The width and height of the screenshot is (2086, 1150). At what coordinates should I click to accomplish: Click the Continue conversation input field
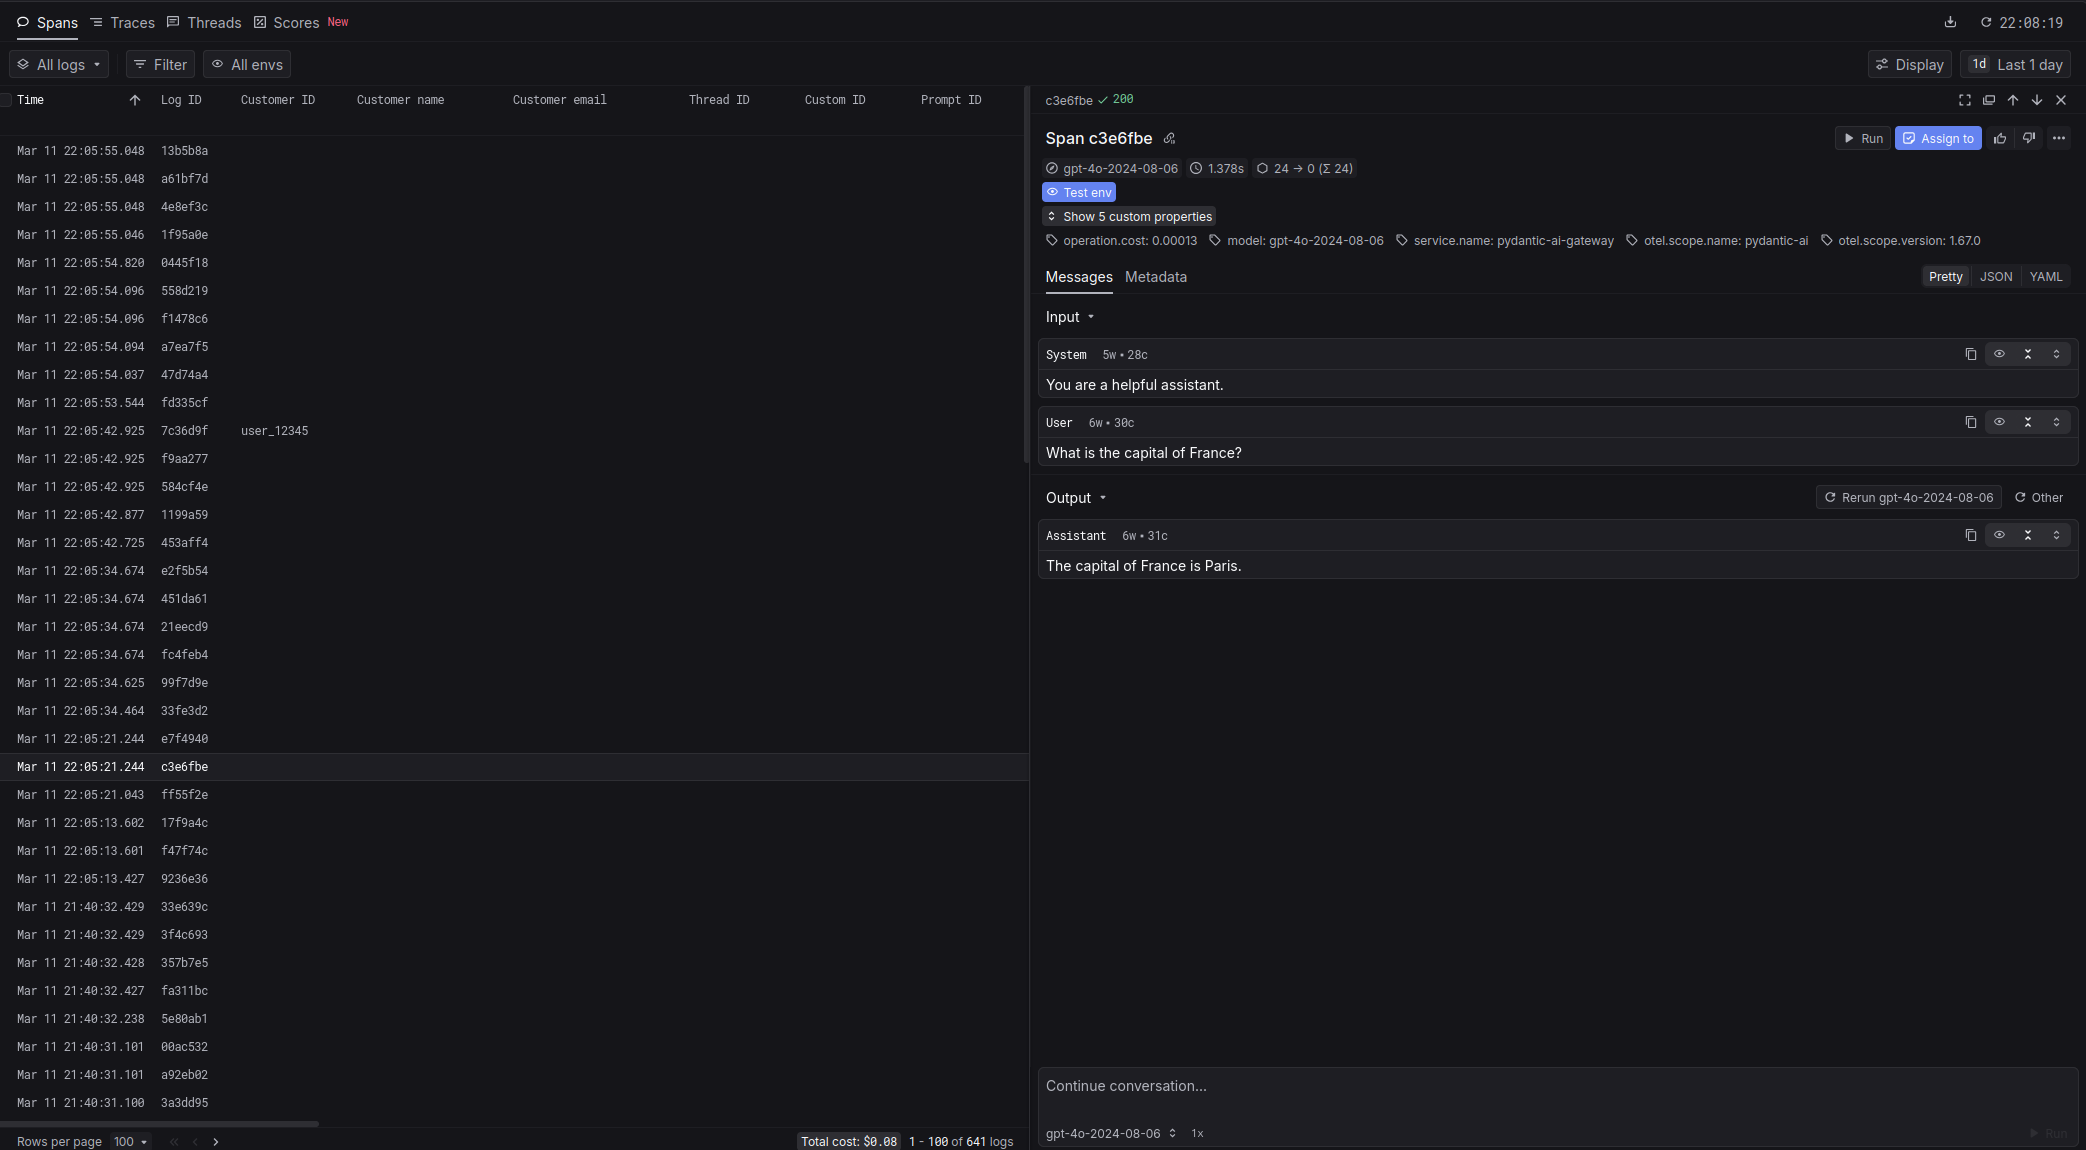pos(1500,1086)
